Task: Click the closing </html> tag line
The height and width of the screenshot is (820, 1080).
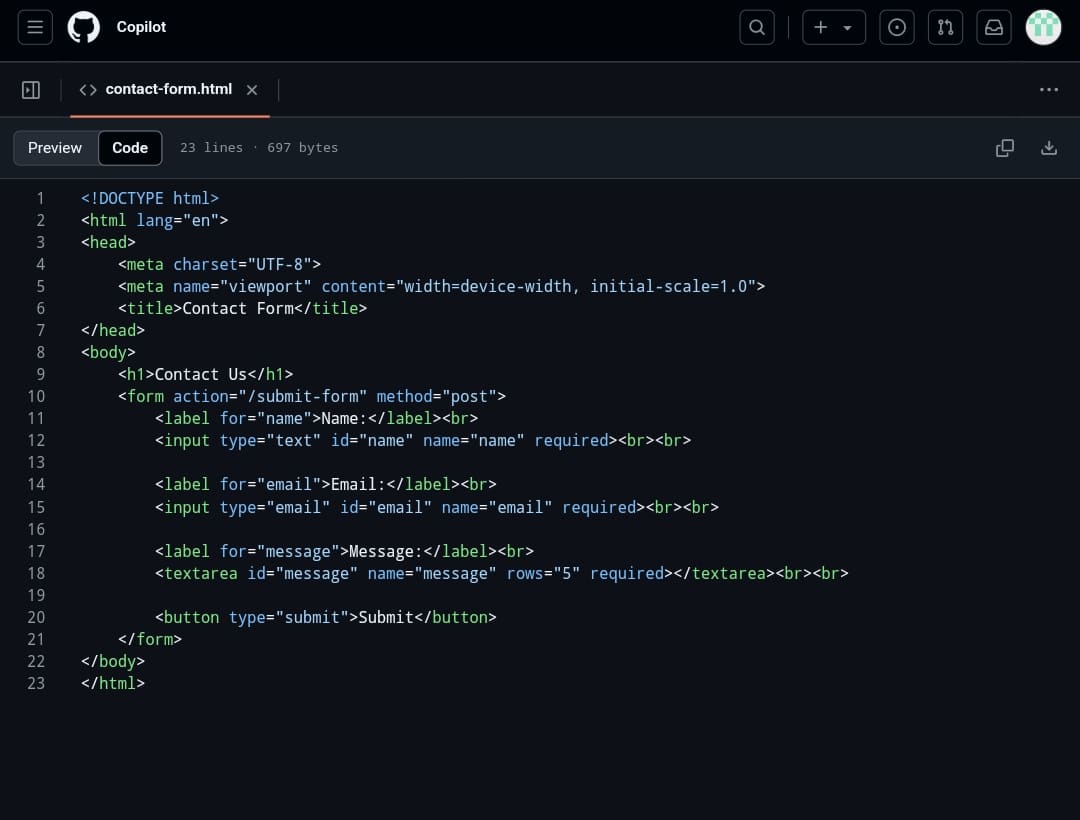Action: coord(113,684)
